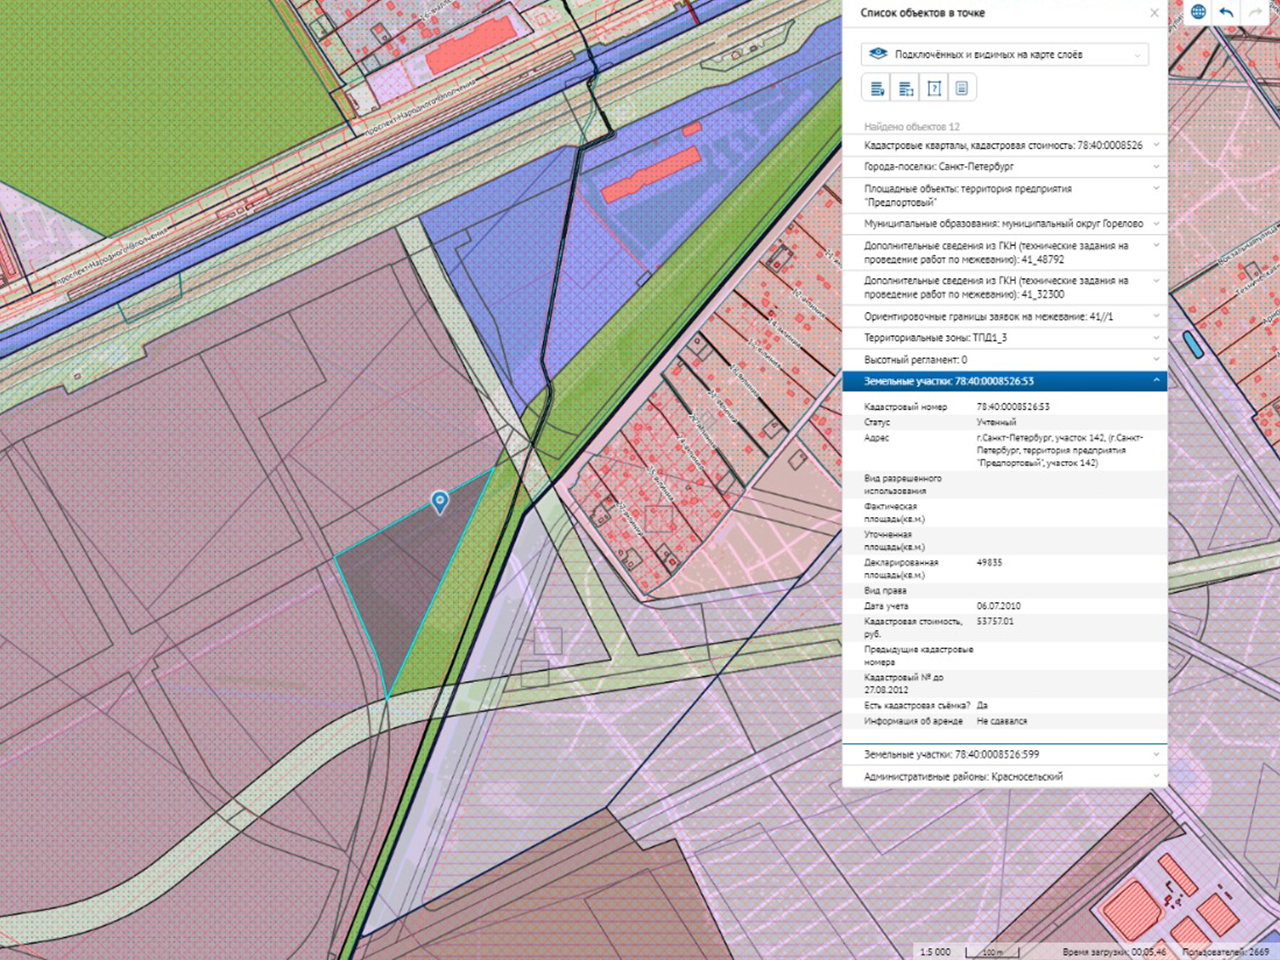Click the list with selection frame icon

click(906, 88)
